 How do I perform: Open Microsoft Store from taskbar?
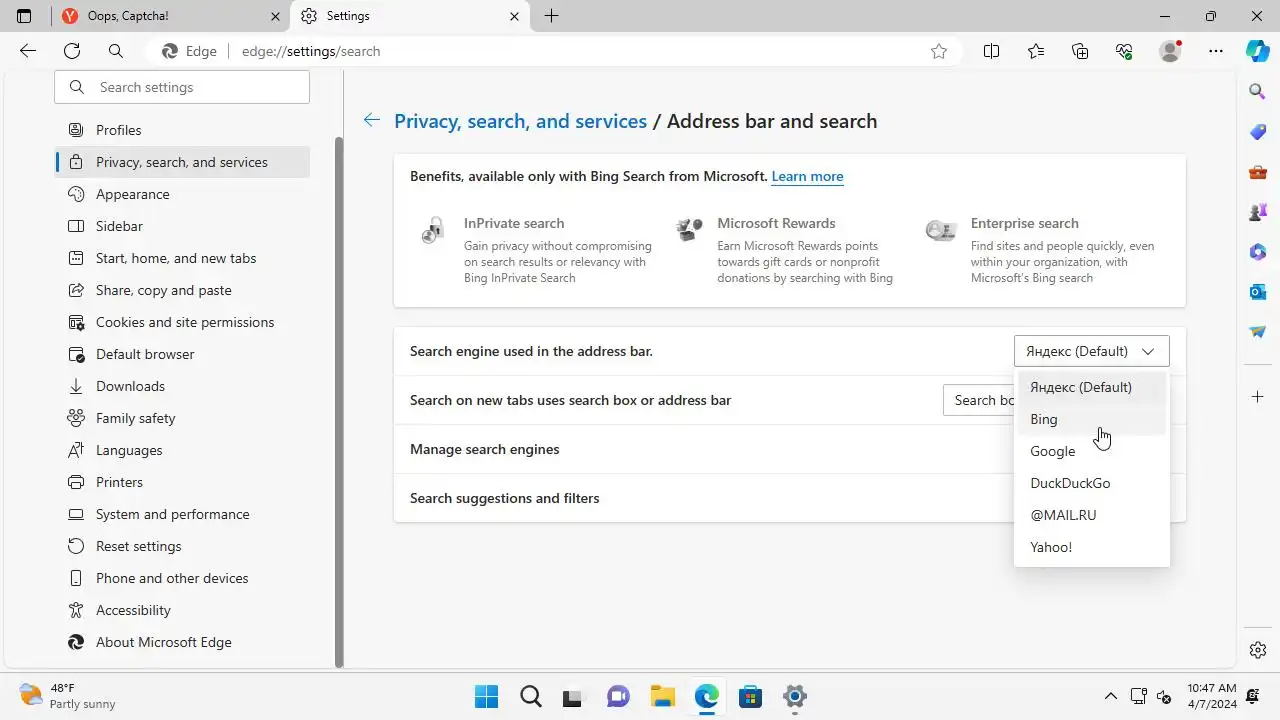click(750, 696)
